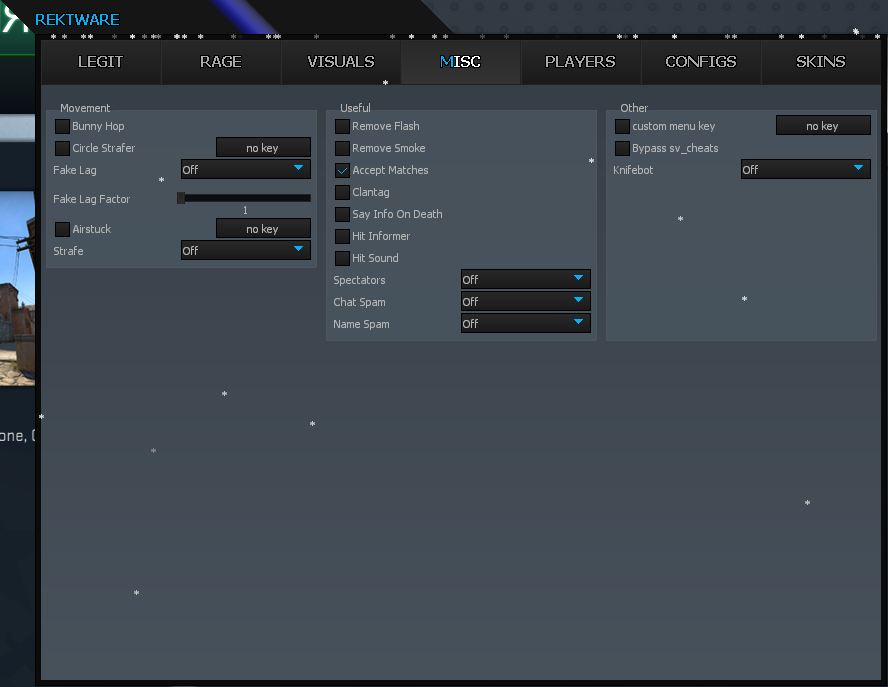Click the Fake Lag Factor label

pyautogui.click(x=92, y=199)
